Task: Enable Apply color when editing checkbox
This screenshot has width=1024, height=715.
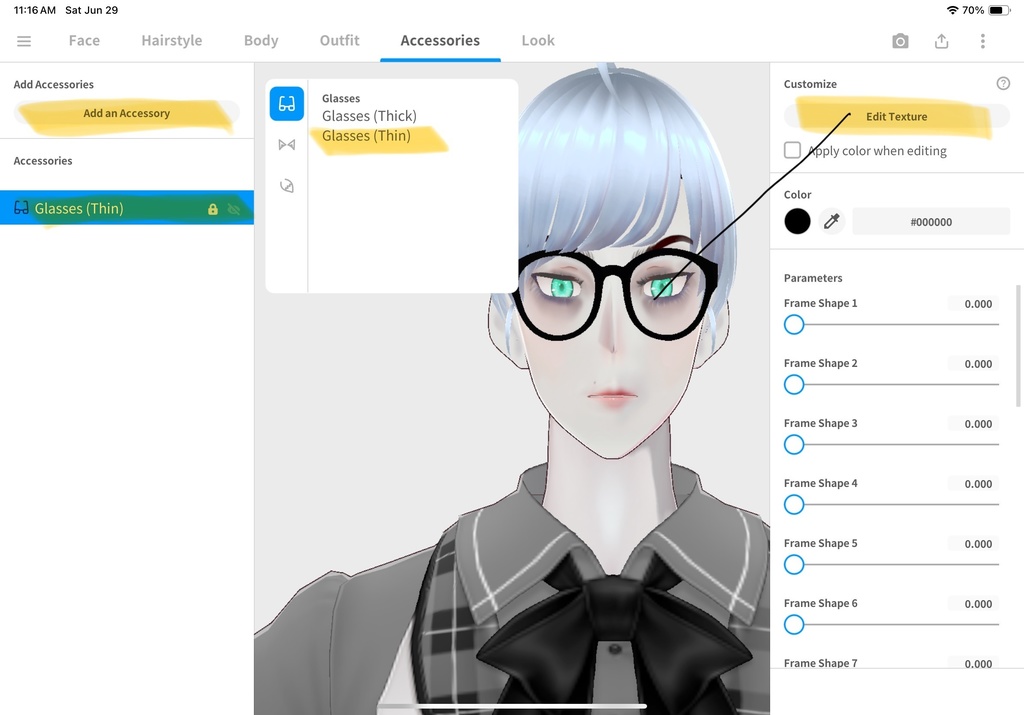Action: point(792,150)
